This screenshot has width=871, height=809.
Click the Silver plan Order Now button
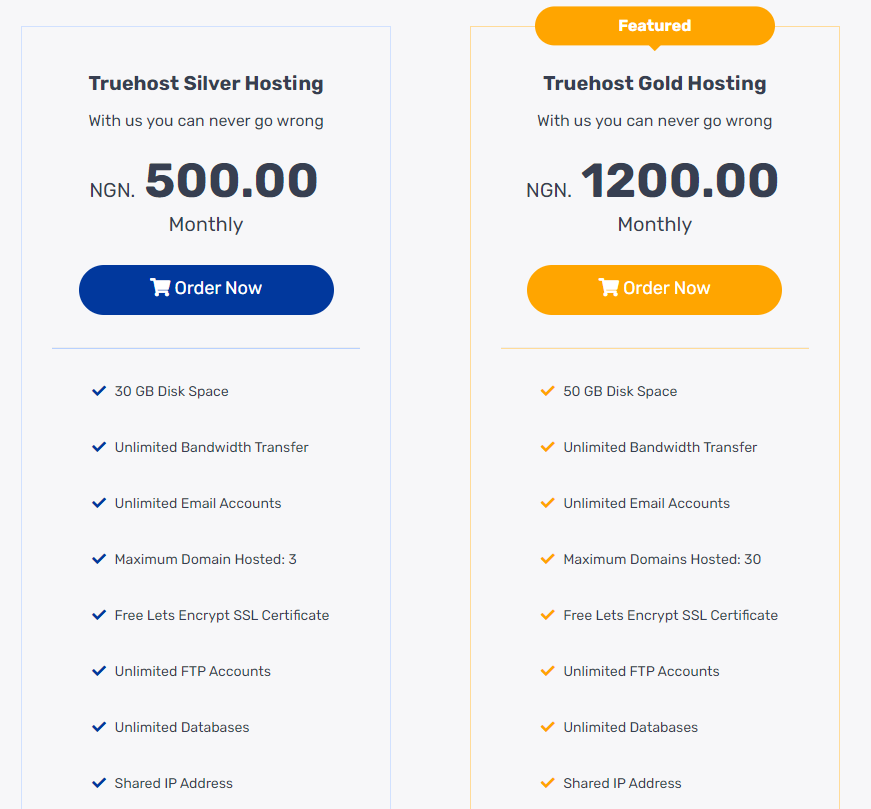point(206,289)
